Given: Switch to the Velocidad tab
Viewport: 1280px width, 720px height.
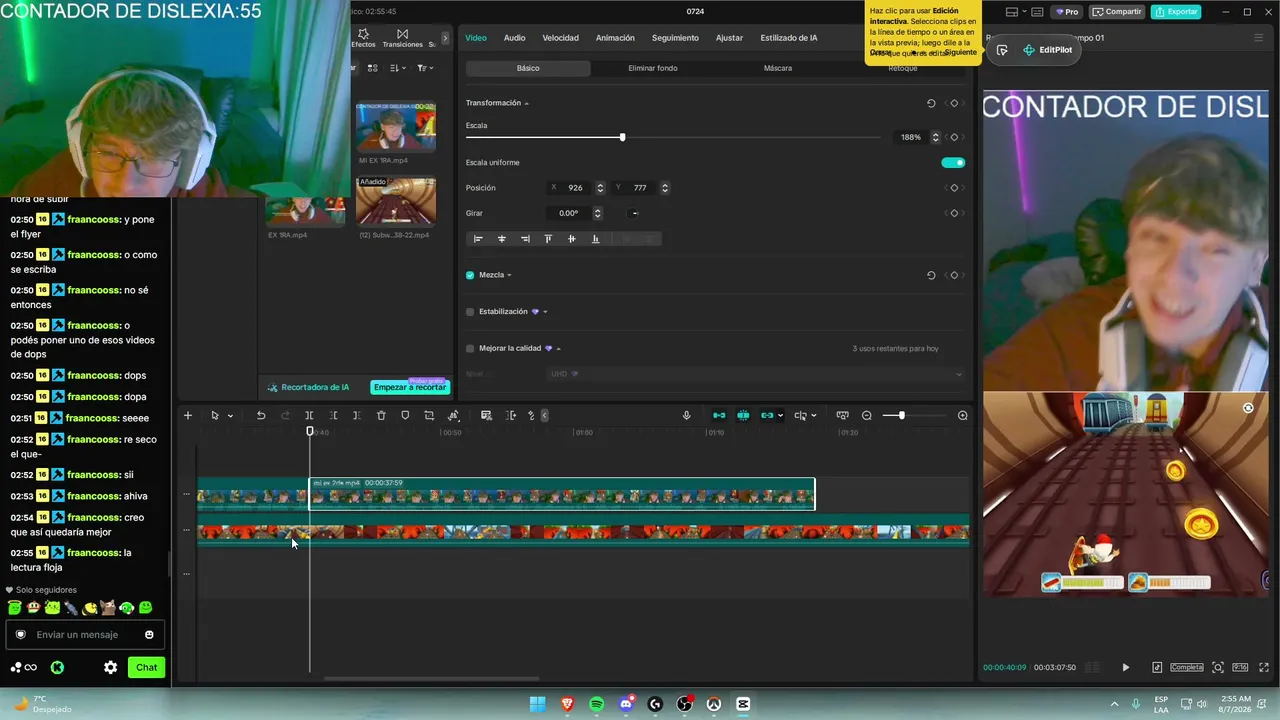Looking at the screenshot, I should (560, 38).
